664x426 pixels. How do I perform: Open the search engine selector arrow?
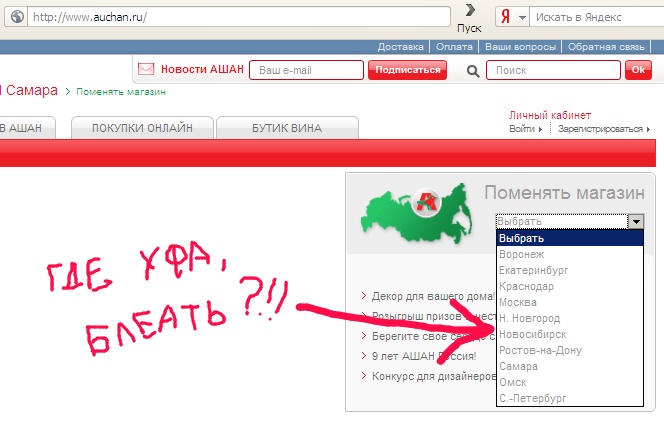coord(522,17)
